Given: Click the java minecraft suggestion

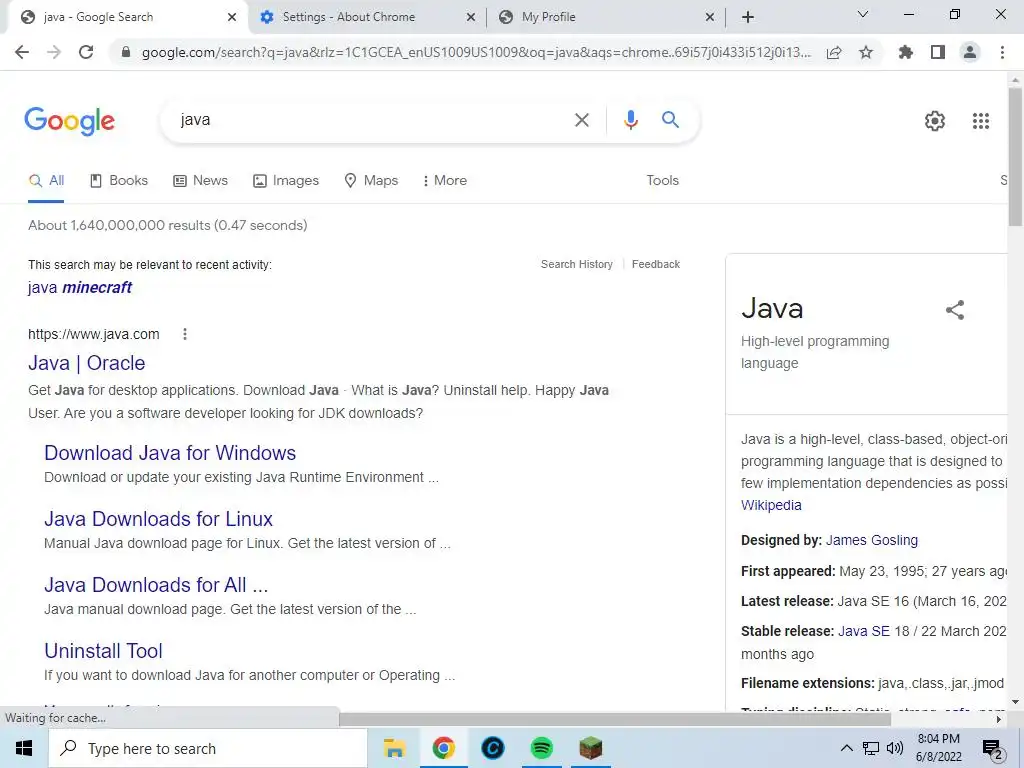Looking at the screenshot, I should [80, 287].
